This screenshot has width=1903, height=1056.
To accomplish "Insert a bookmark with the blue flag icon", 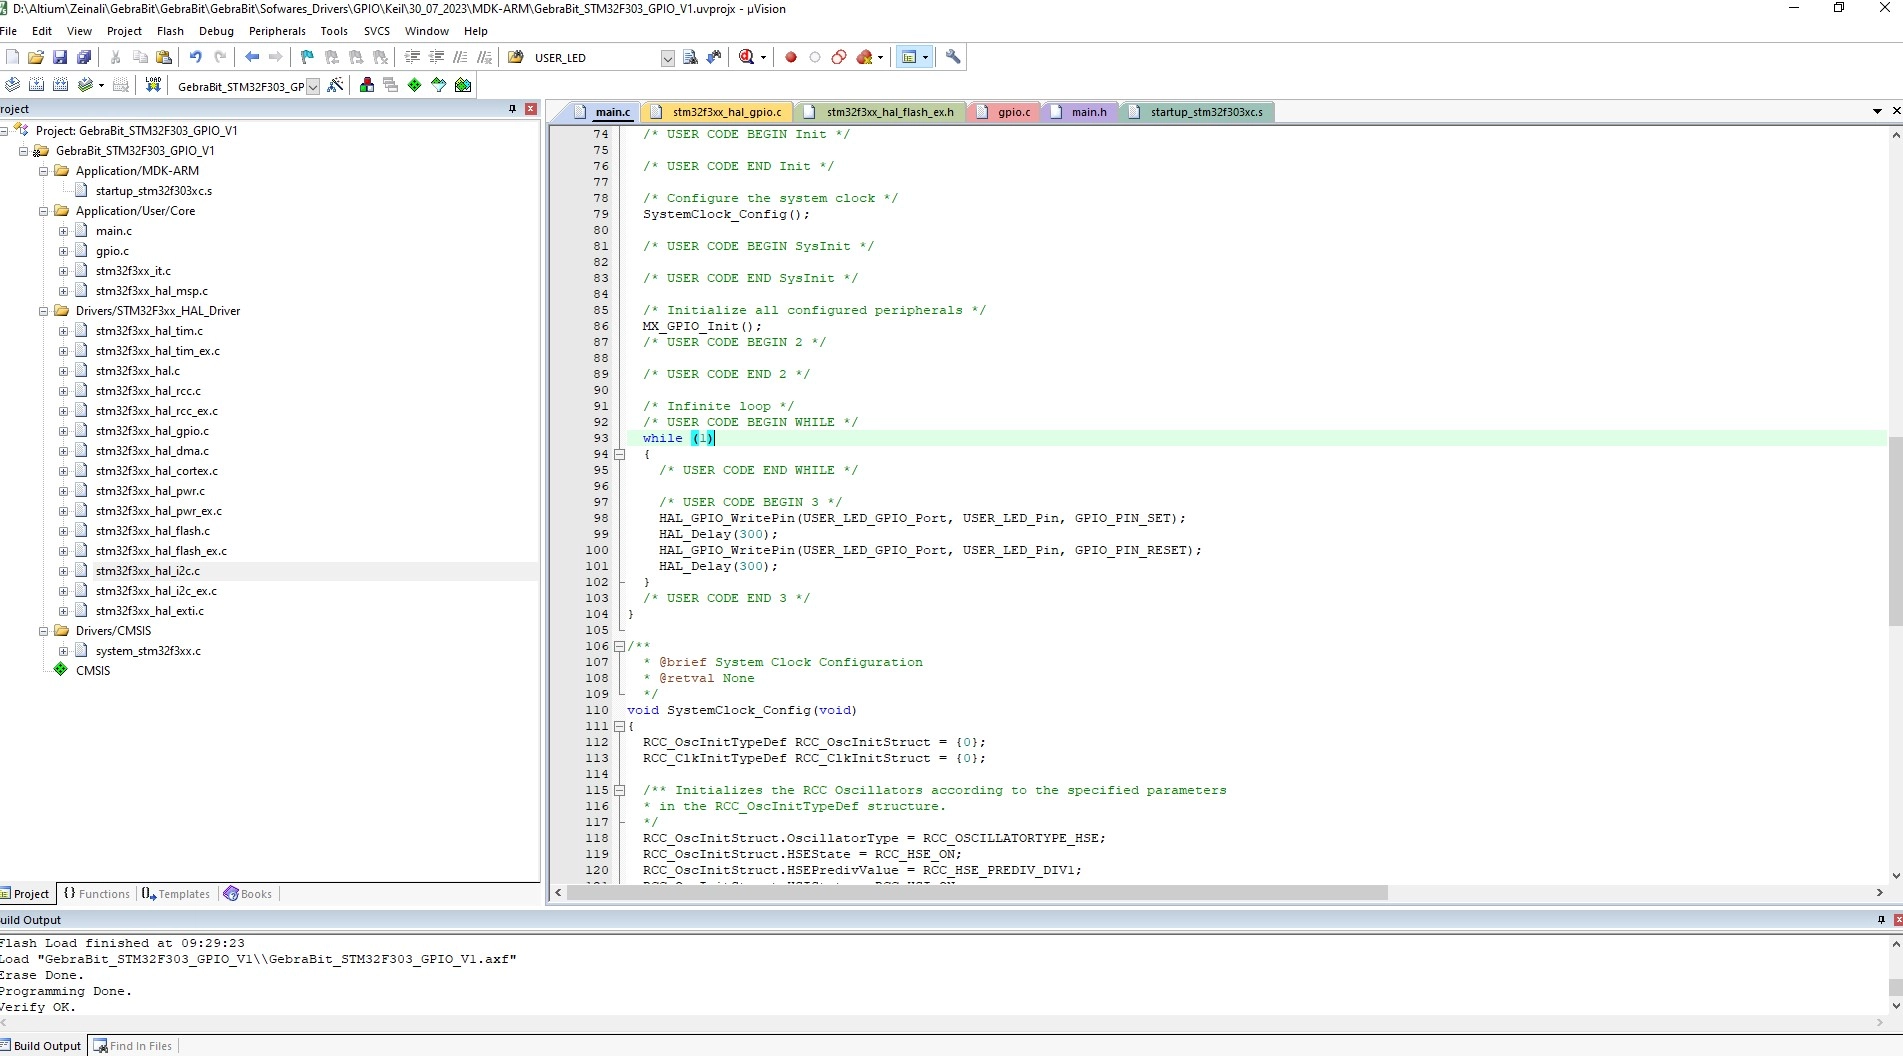I will tap(307, 57).
